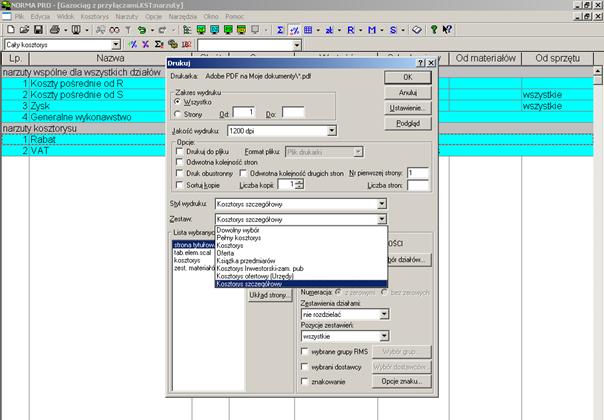Viewport: 604px width, 420px height.
Task: Click the help question mark dialog icon
Action: coord(420,63)
